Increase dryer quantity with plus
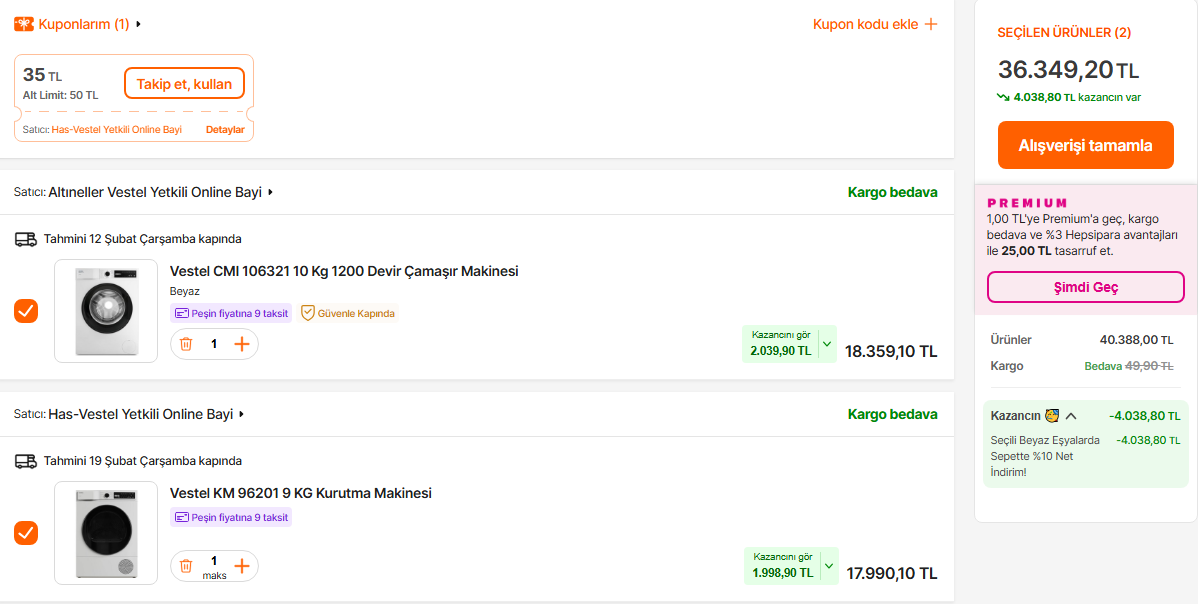The height and width of the screenshot is (604, 1198). (241, 566)
